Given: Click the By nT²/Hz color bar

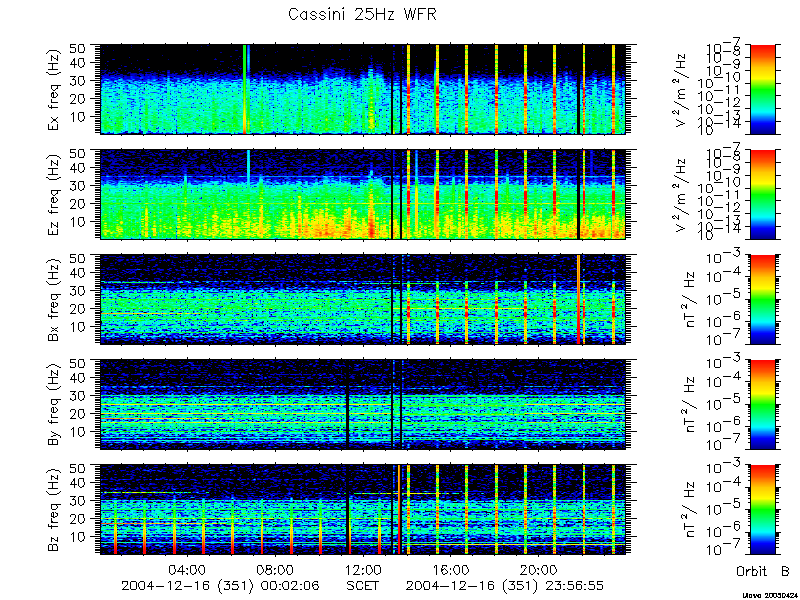Looking at the screenshot, I should tap(763, 405).
